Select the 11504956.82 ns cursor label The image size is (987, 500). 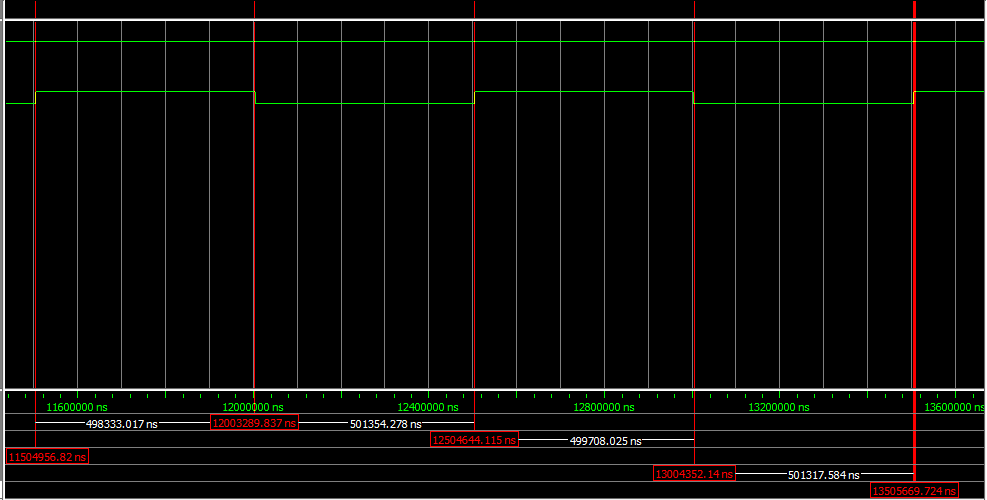point(46,457)
